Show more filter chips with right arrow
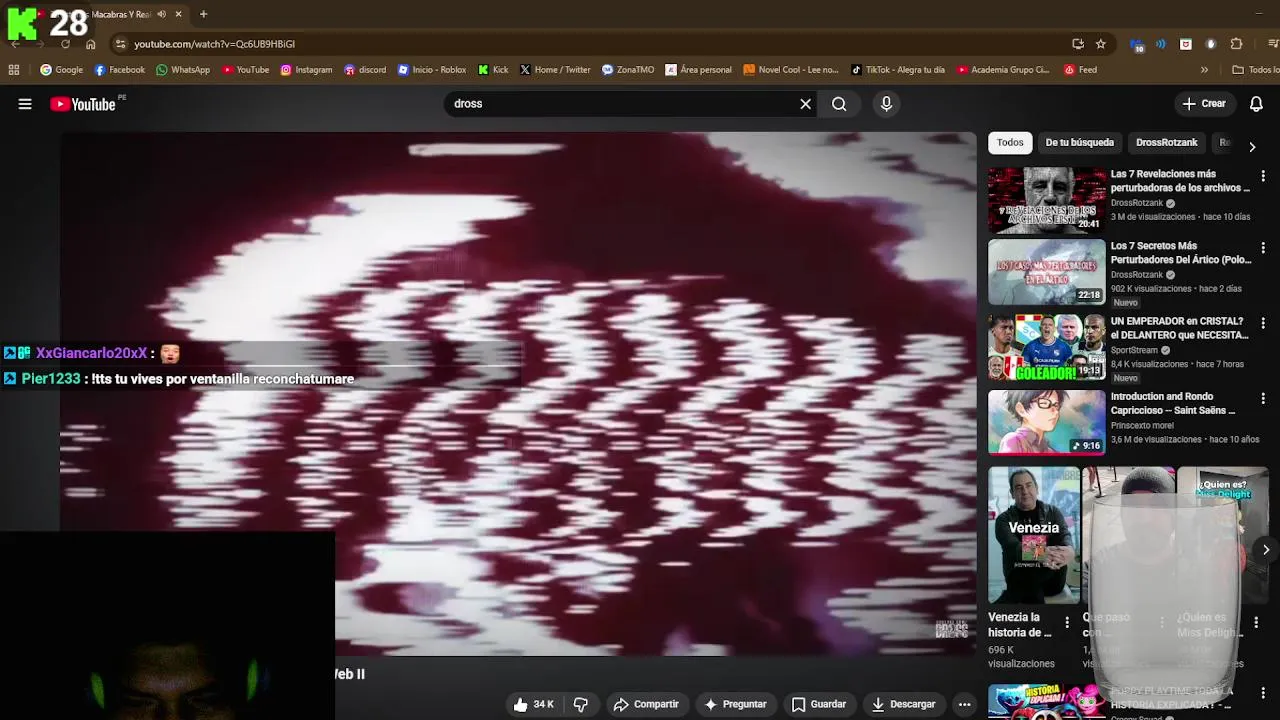Image resolution: width=1280 pixels, height=720 pixels. click(x=1251, y=146)
